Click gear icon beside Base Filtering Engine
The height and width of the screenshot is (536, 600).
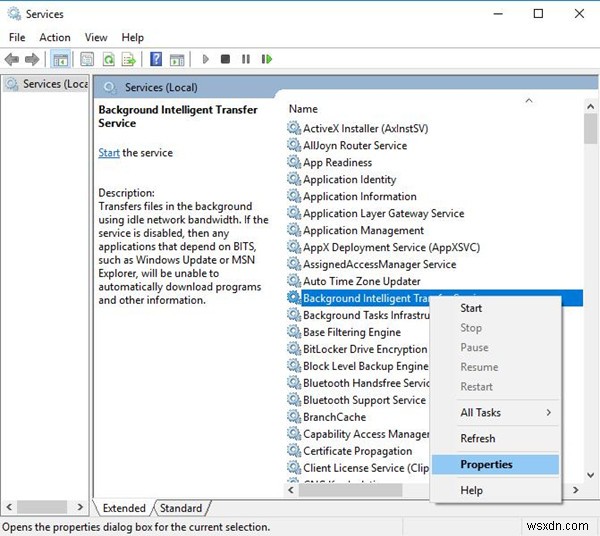(x=294, y=332)
